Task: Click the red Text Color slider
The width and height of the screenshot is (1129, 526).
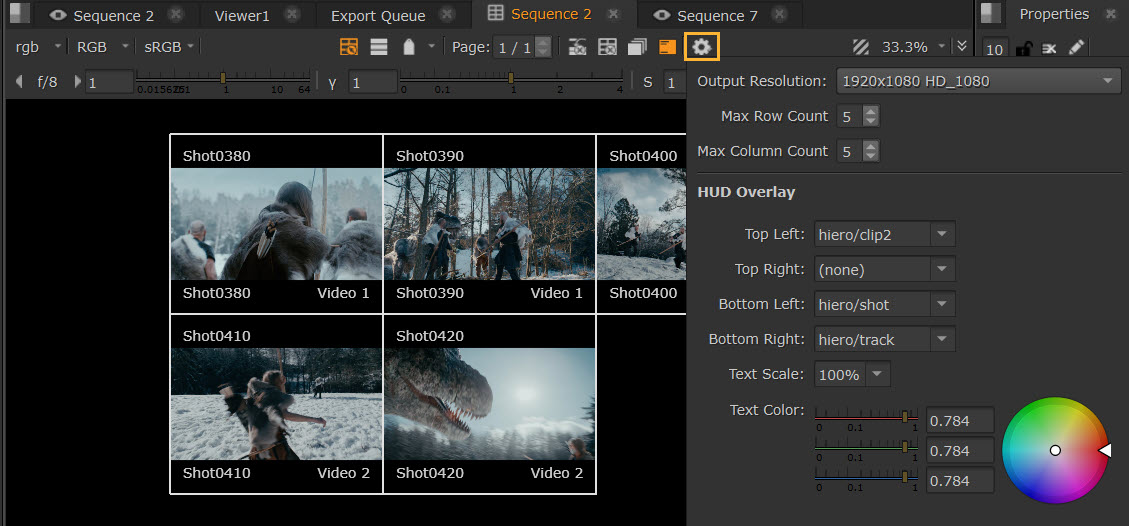Action: click(866, 417)
